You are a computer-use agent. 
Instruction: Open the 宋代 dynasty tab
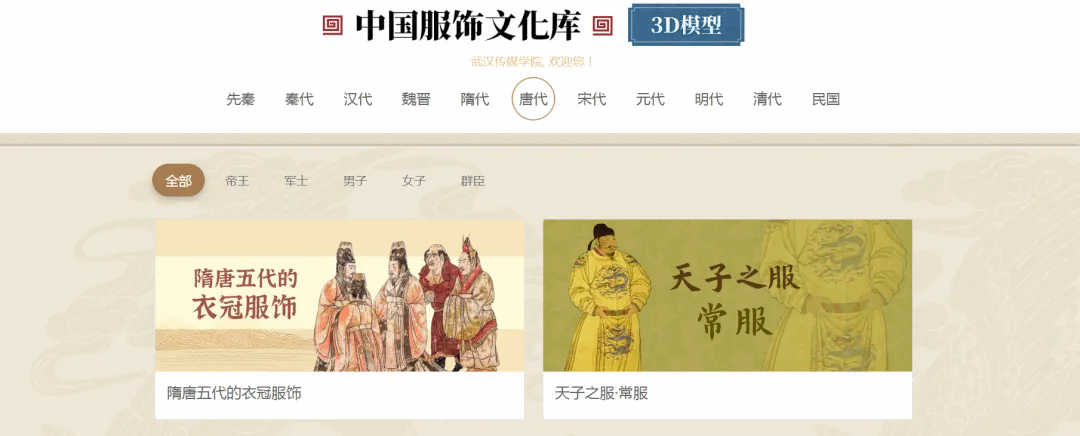(x=592, y=99)
